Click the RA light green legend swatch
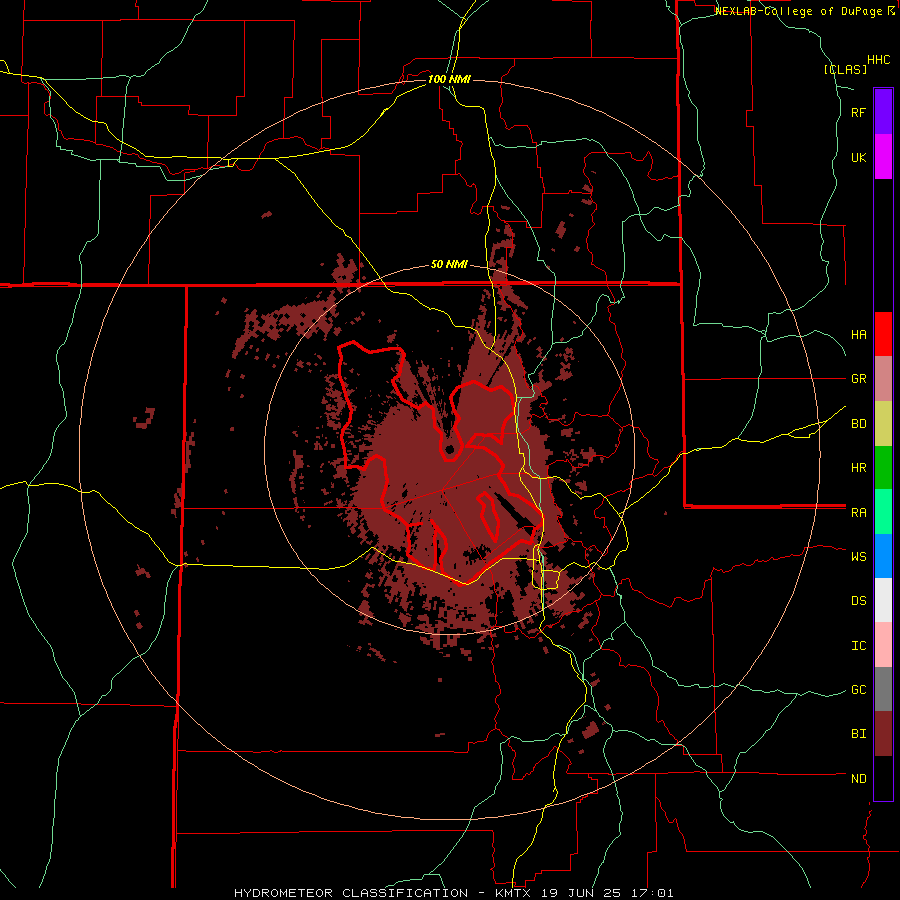900x900 pixels. (x=883, y=512)
